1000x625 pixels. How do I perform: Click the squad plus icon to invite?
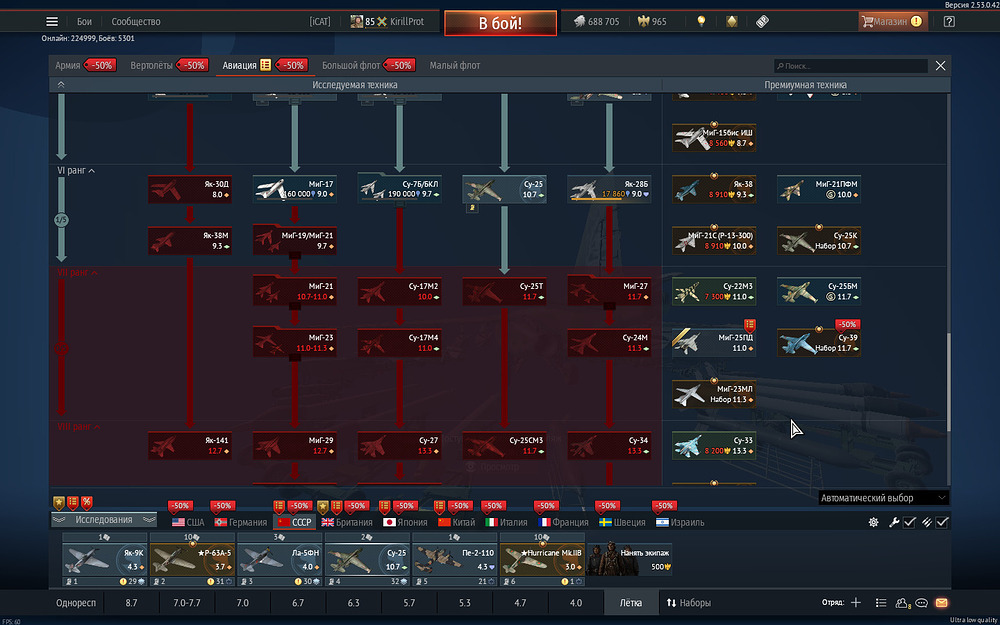pyautogui.click(x=855, y=603)
